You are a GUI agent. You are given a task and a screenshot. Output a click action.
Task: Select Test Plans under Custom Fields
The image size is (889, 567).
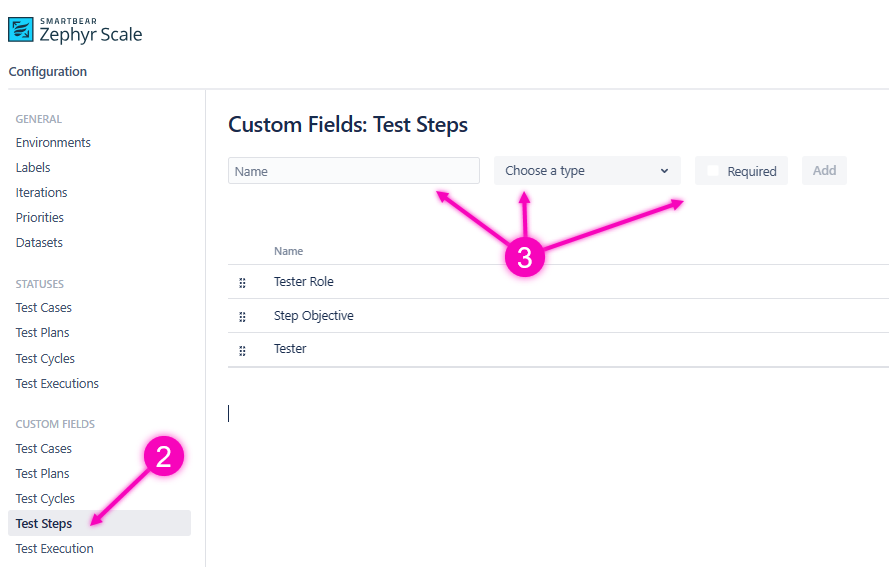[x=42, y=474]
